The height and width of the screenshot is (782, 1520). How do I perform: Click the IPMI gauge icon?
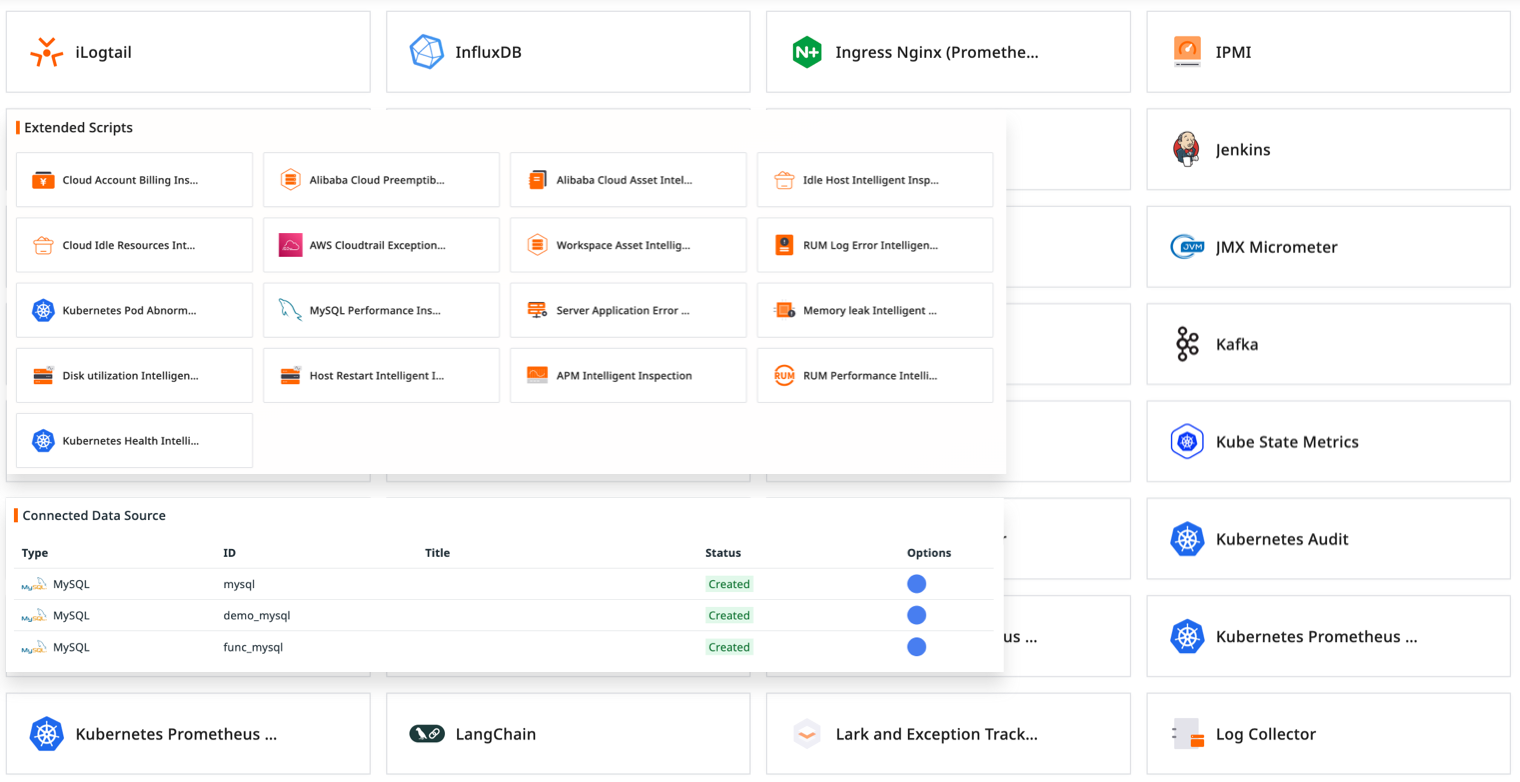(1187, 52)
